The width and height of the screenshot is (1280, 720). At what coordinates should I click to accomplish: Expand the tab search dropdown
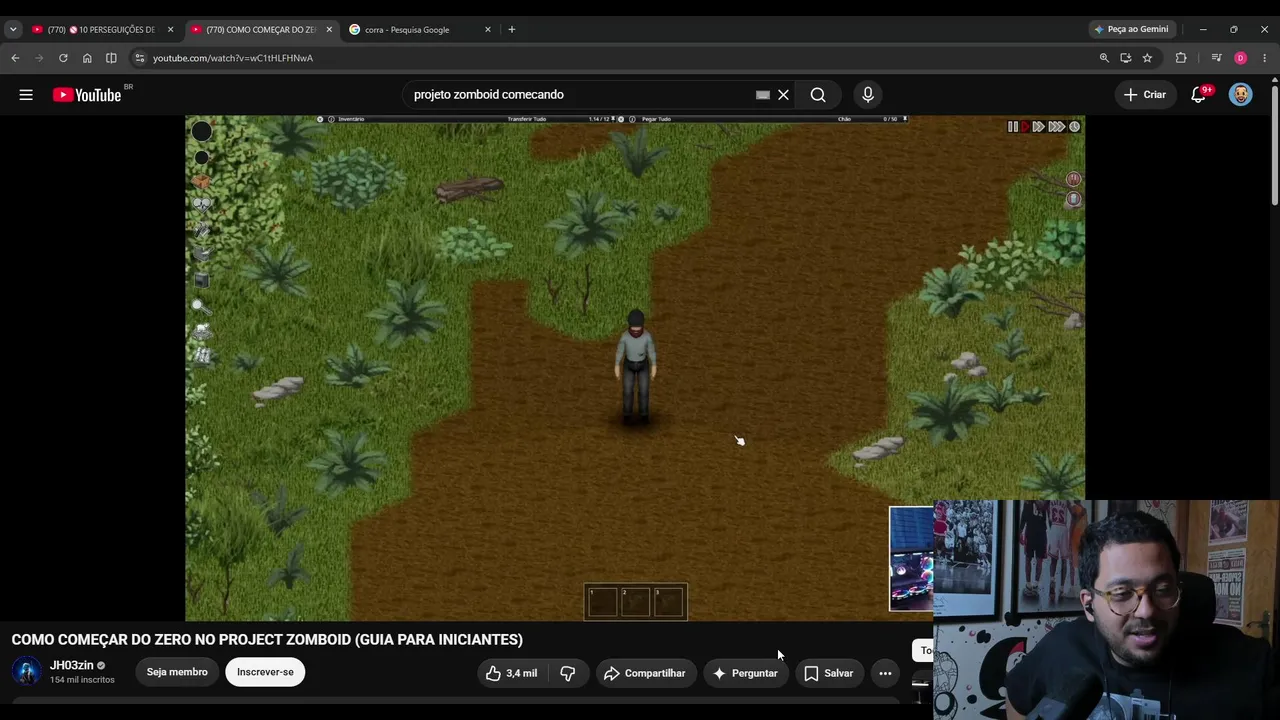[13, 30]
